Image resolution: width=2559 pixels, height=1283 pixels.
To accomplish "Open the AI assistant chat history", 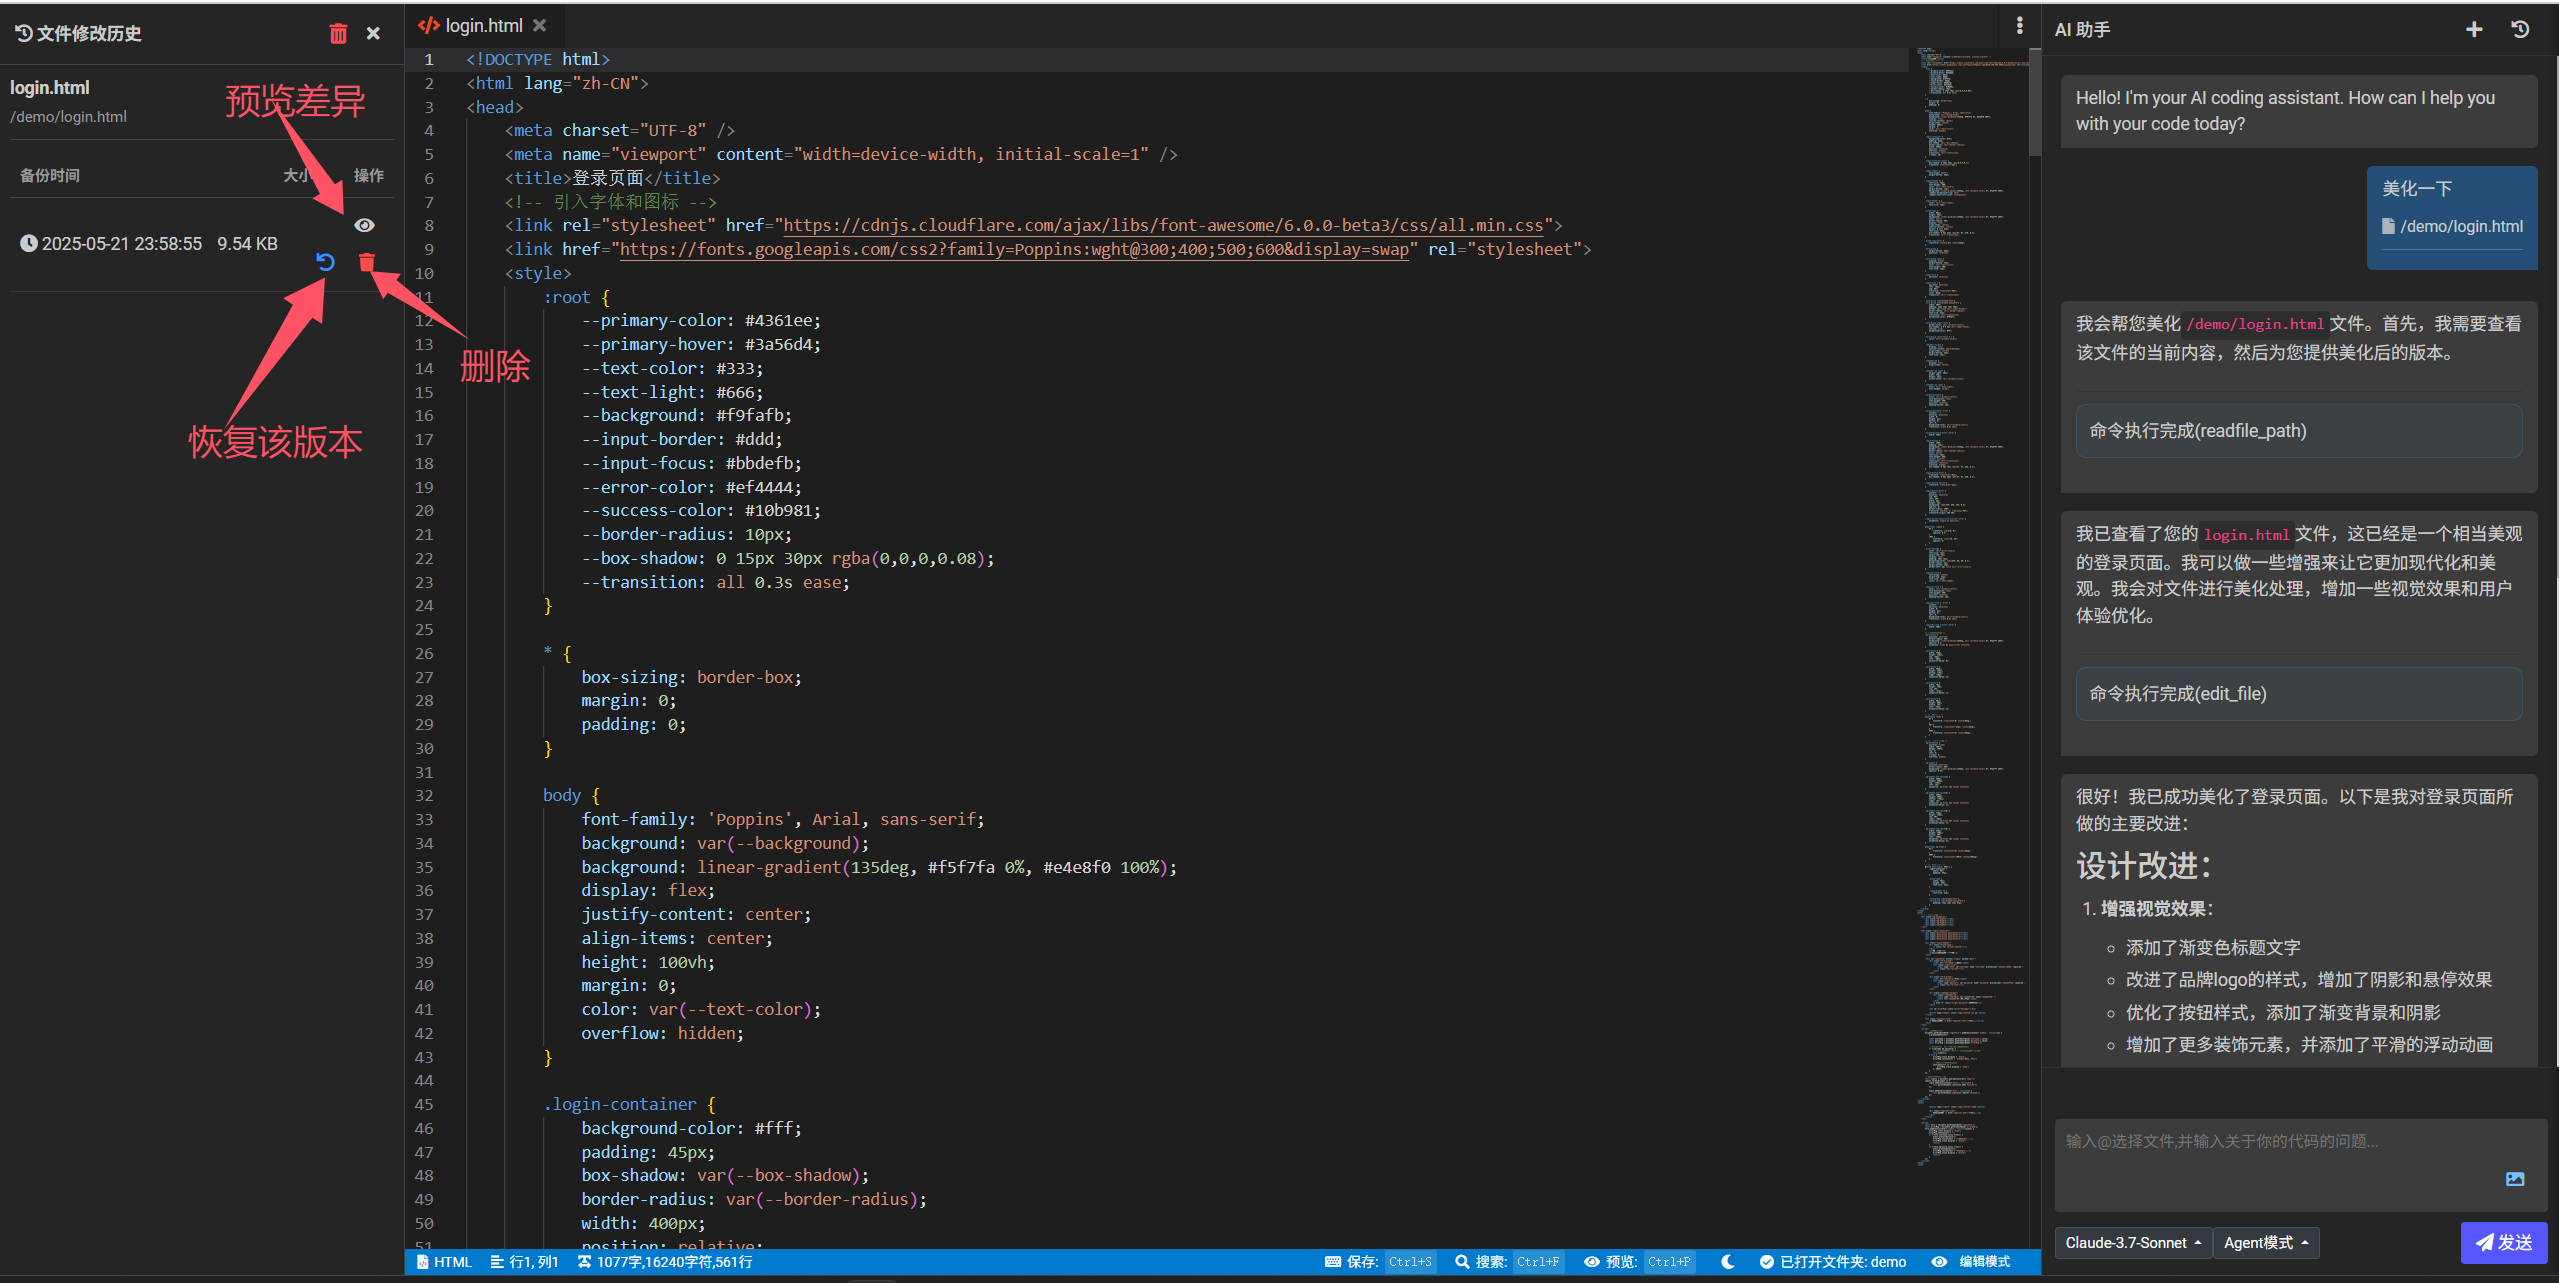I will (x=2520, y=30).
